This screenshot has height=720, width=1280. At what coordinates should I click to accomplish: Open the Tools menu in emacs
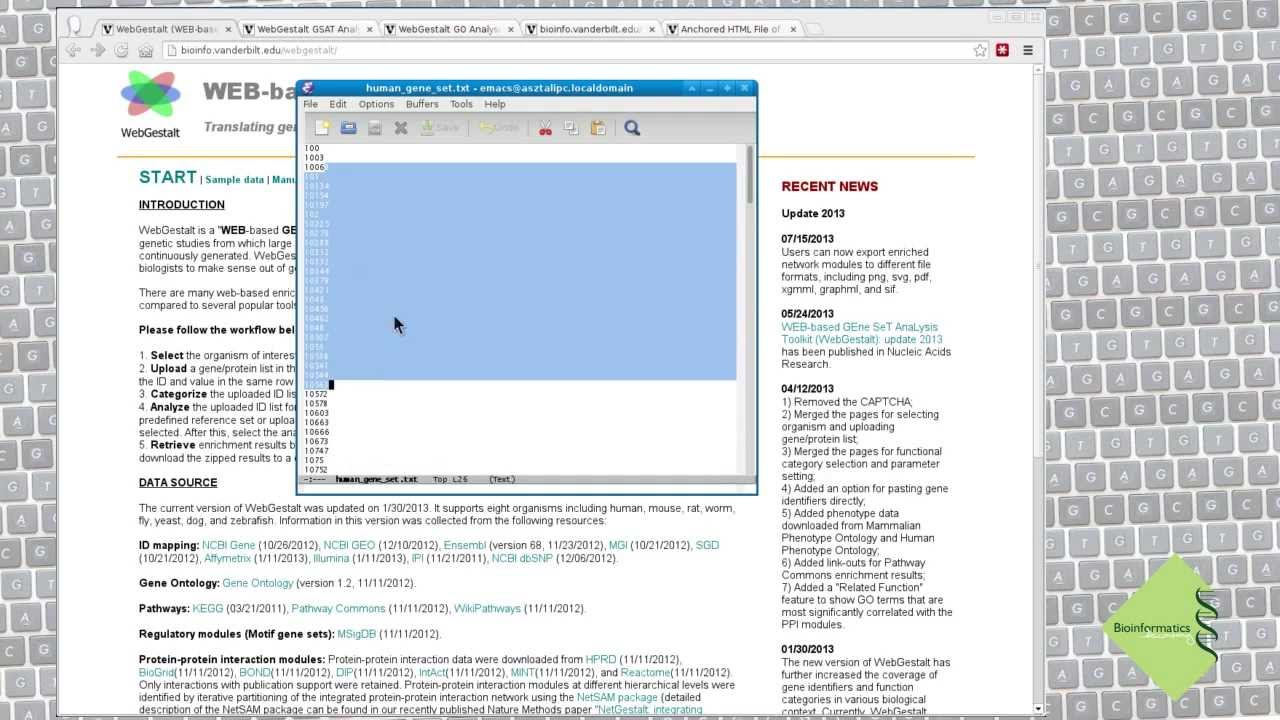coord(461,104)
